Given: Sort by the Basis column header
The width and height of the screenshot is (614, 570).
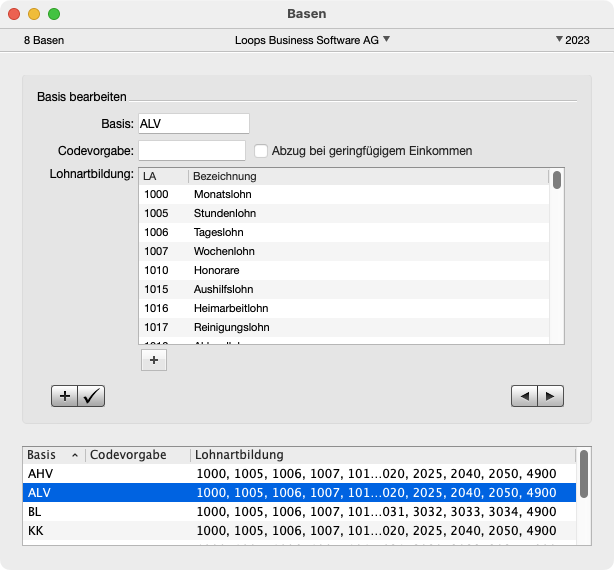Looking at the screenshot, I should pyautogui.click(x=53, y=454).
